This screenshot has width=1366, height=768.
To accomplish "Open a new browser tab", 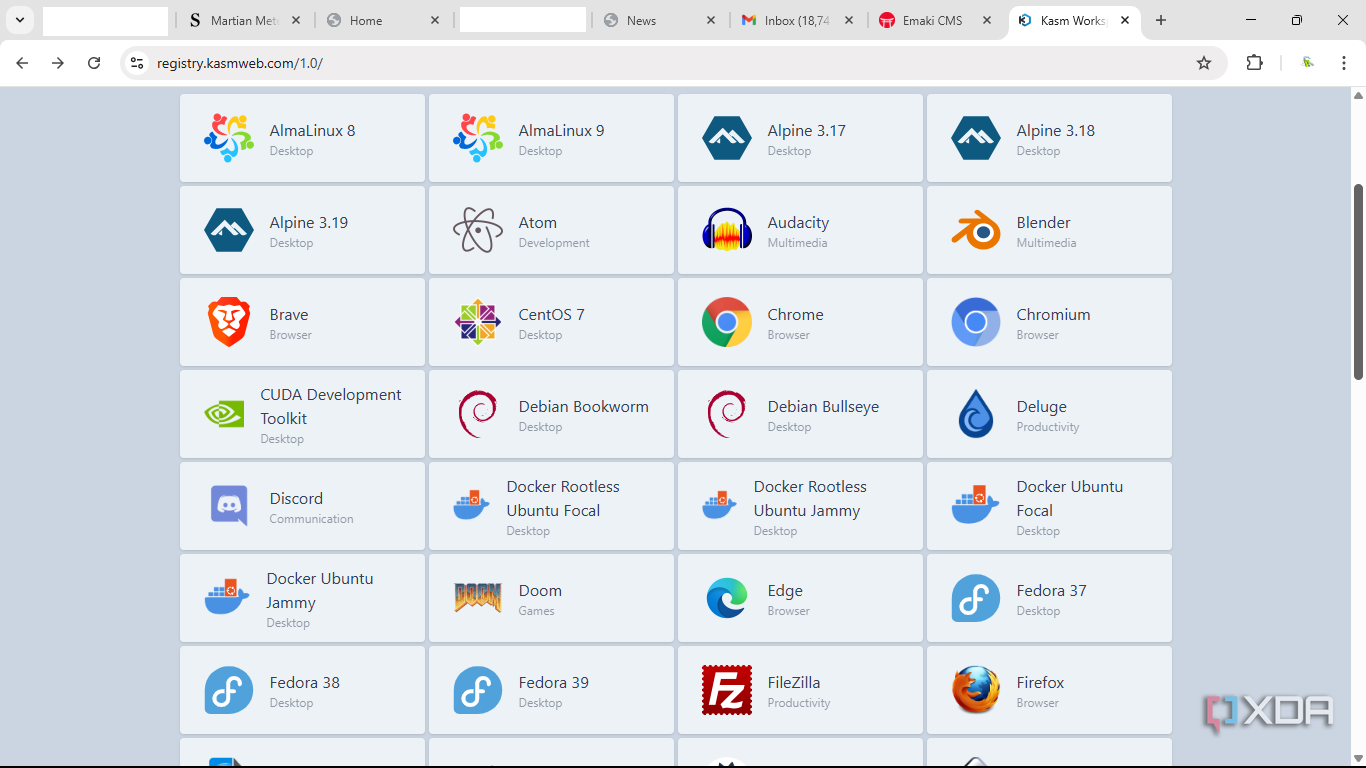I will tap(1161, 20).
